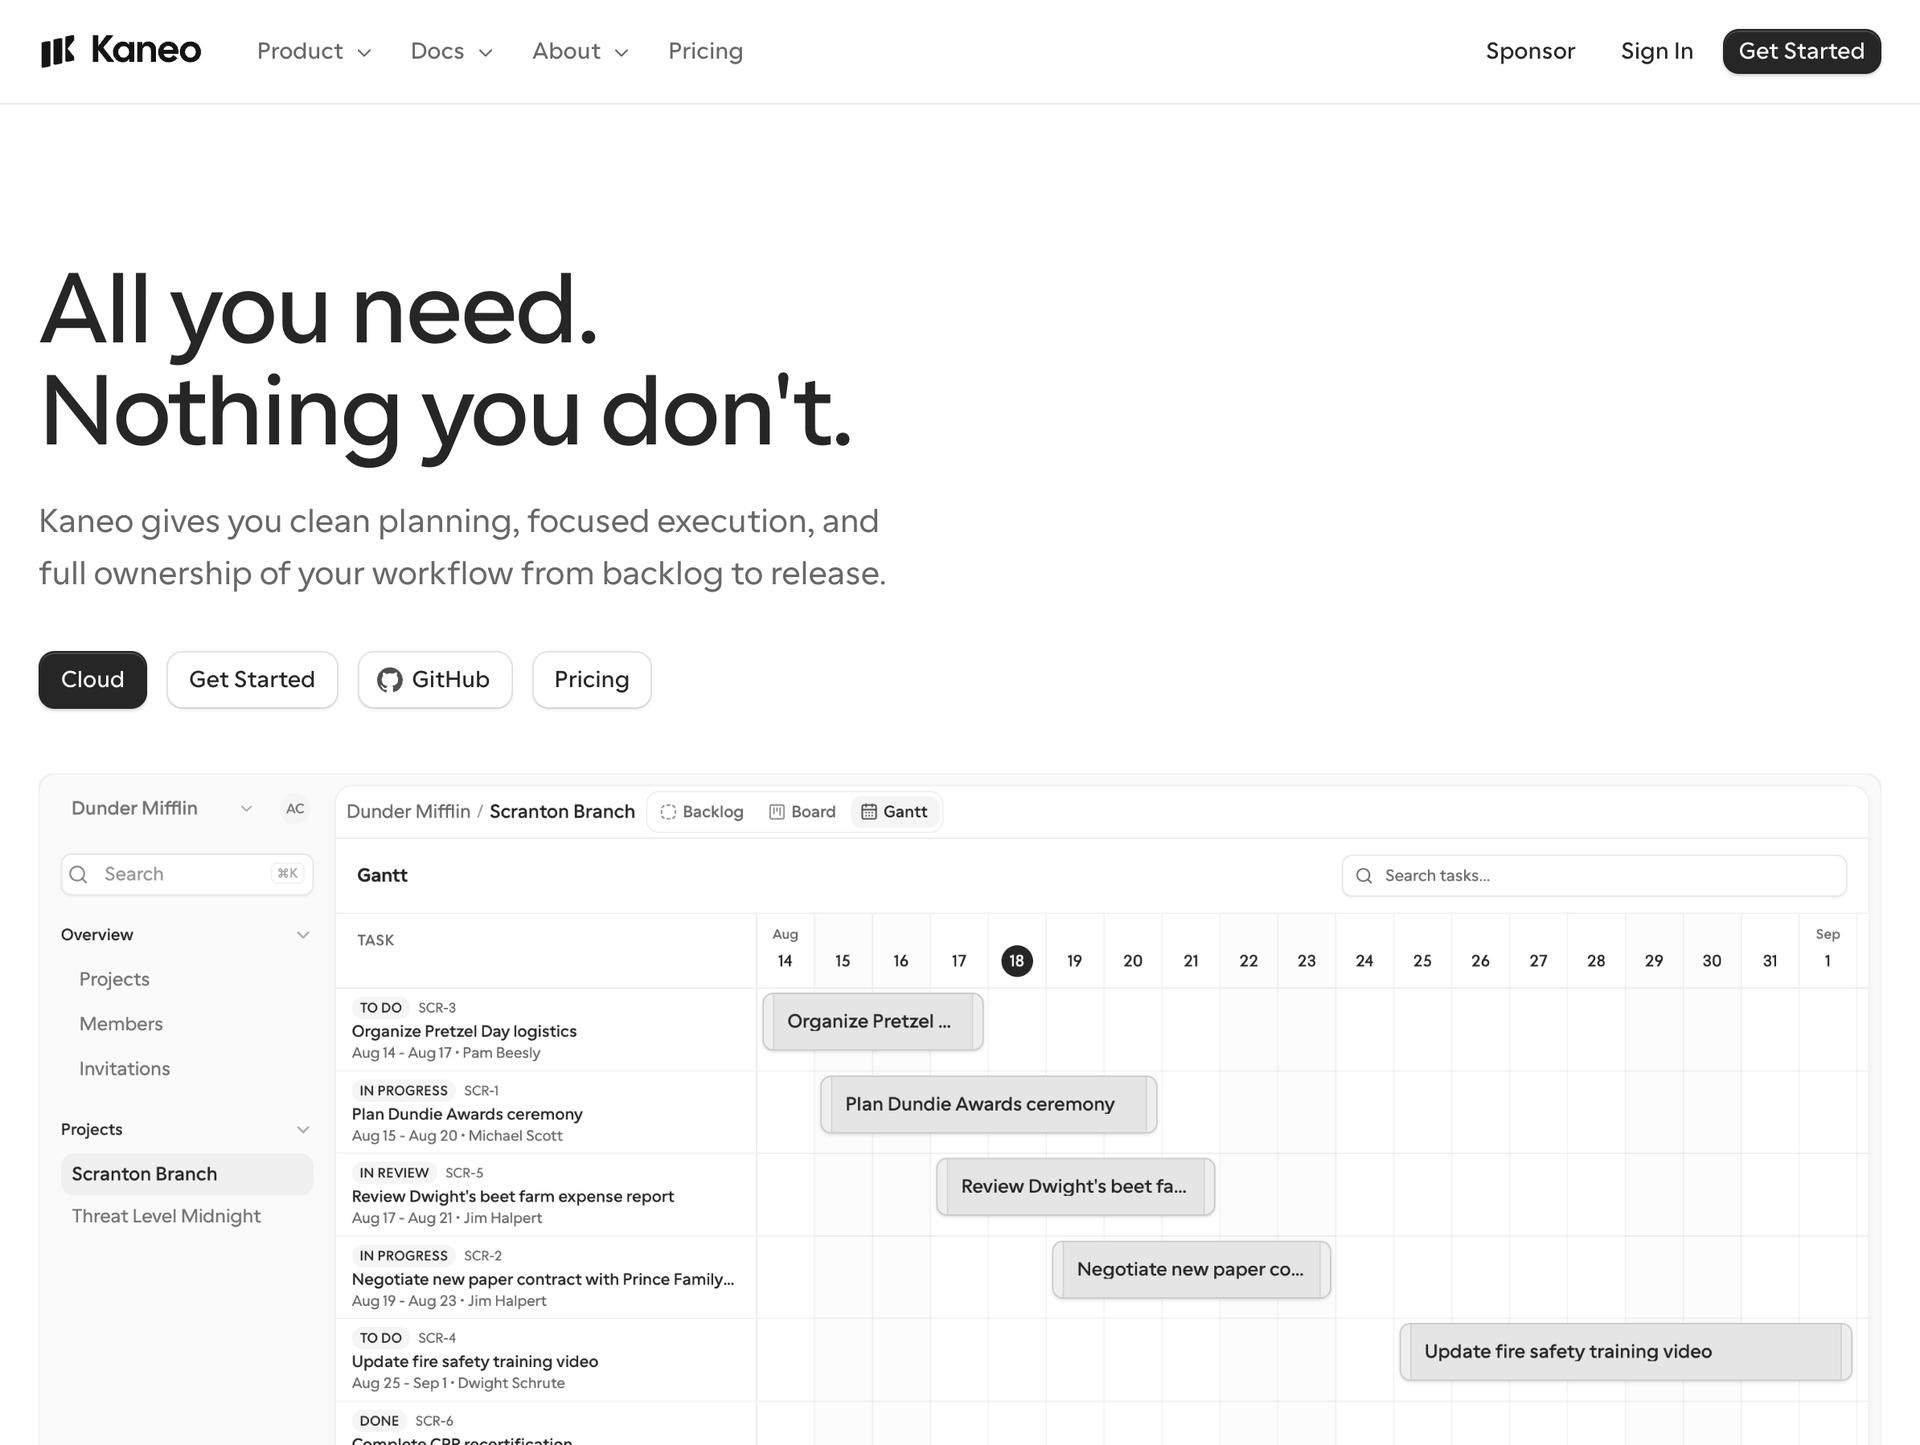Click the GitHub octocat icon
Image resolution: width=1920 pixels, height=1445 pixels.
[389, 680]
